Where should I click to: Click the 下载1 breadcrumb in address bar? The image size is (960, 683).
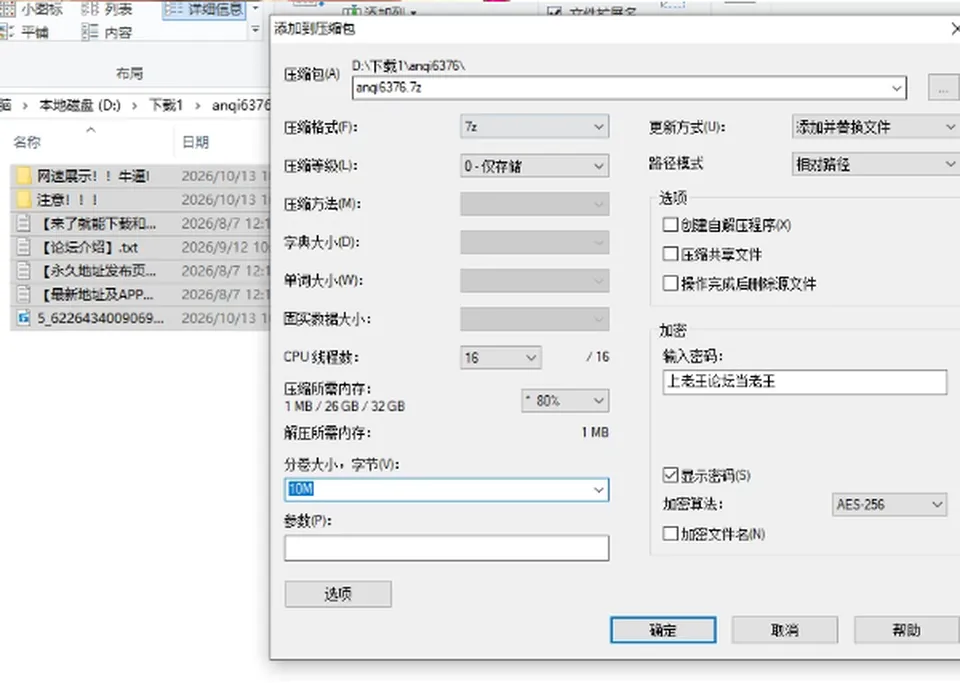166,105
